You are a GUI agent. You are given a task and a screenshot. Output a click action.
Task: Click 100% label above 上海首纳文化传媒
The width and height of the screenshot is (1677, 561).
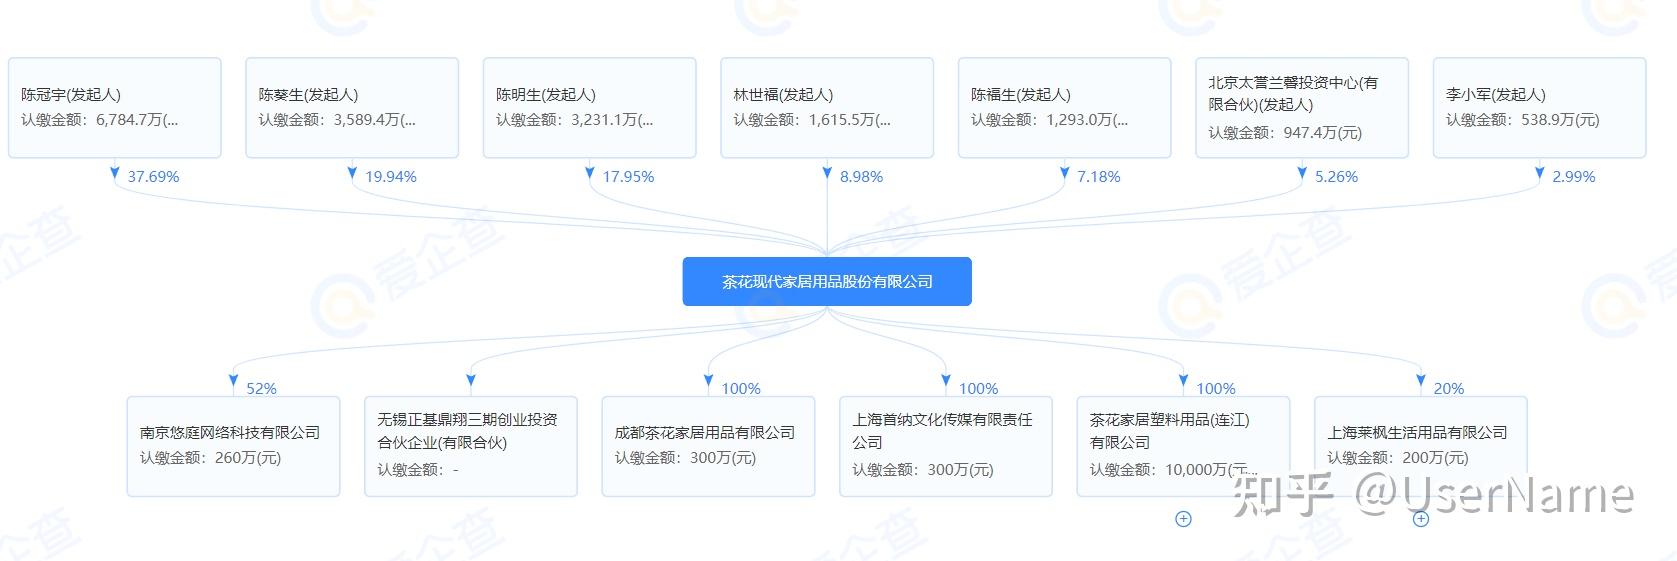click(979, 389)
